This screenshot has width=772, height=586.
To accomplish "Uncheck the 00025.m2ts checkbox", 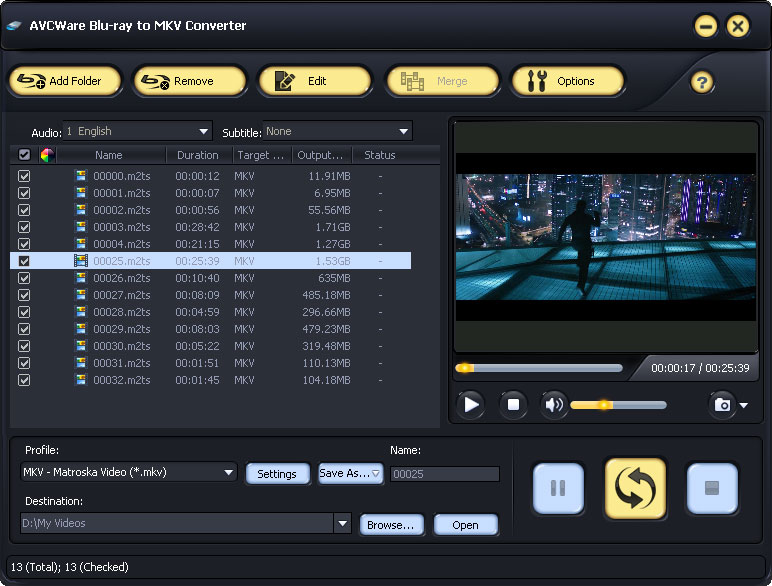I will pos(24,261).
